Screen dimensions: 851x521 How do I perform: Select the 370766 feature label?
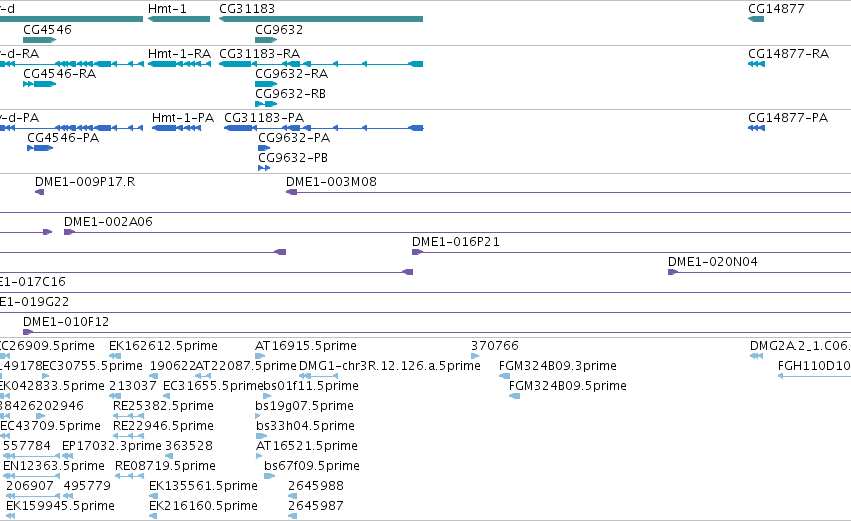coord(494,346)
